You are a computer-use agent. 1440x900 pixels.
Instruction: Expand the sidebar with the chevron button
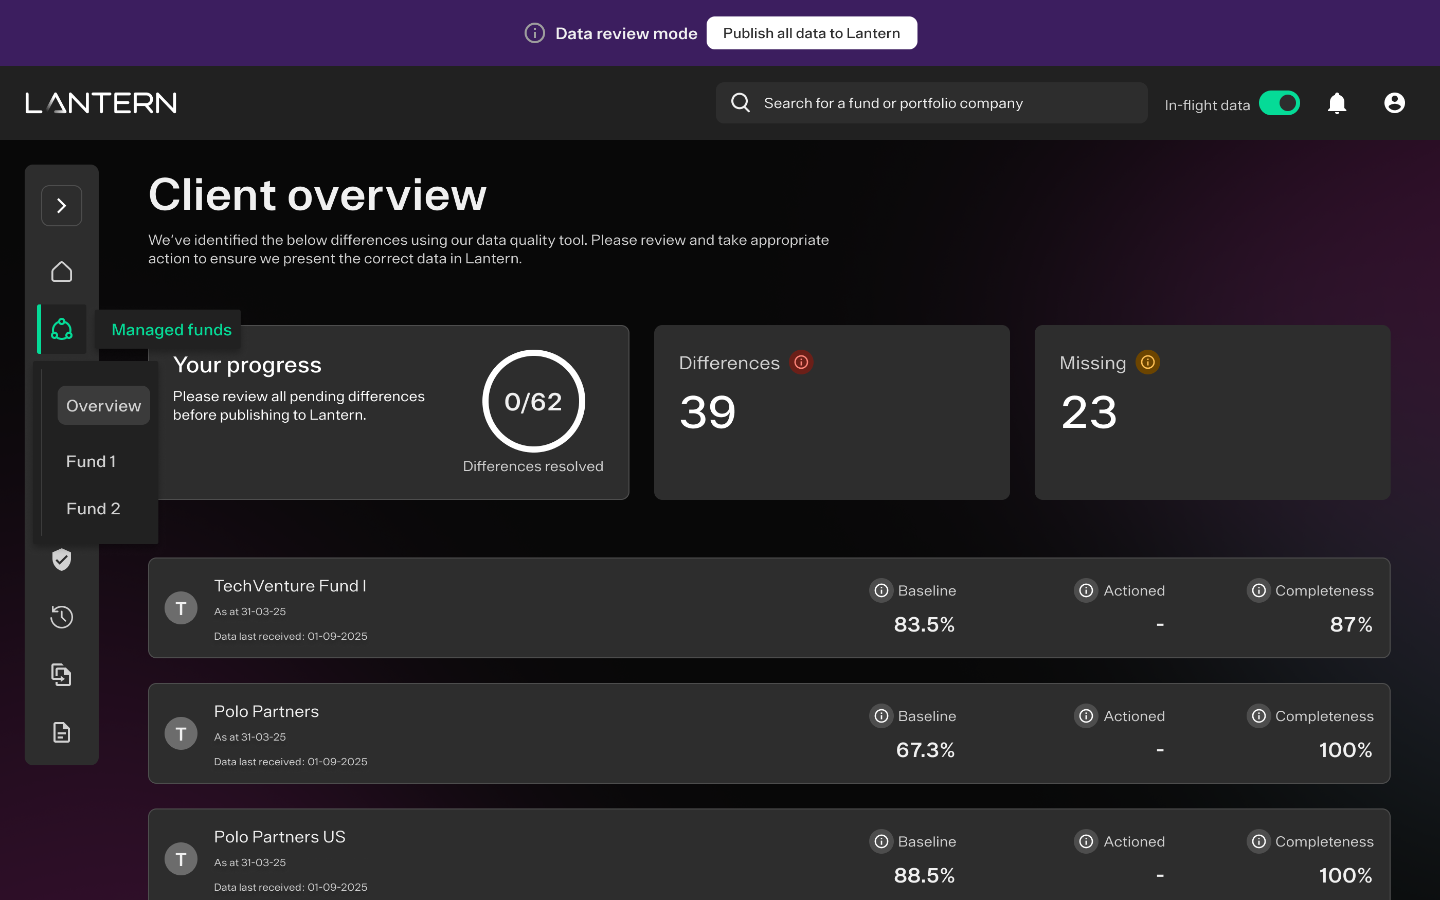click(x=61, y=206)
